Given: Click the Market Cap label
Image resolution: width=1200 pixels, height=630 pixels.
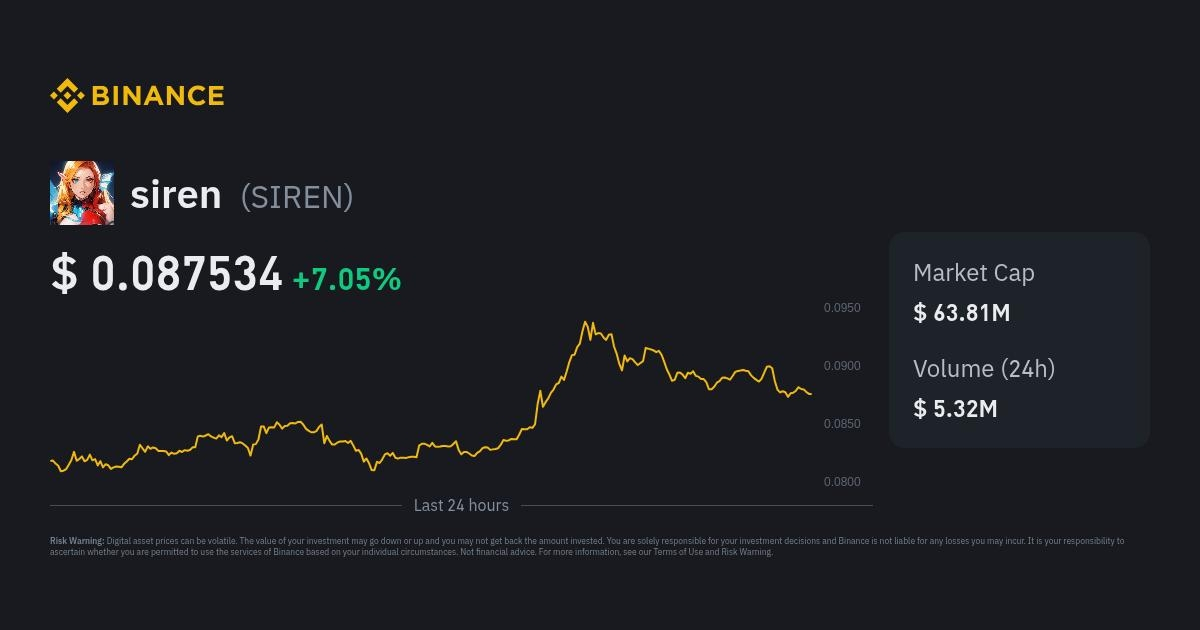Looking at the screenshot, I should 974,273.
